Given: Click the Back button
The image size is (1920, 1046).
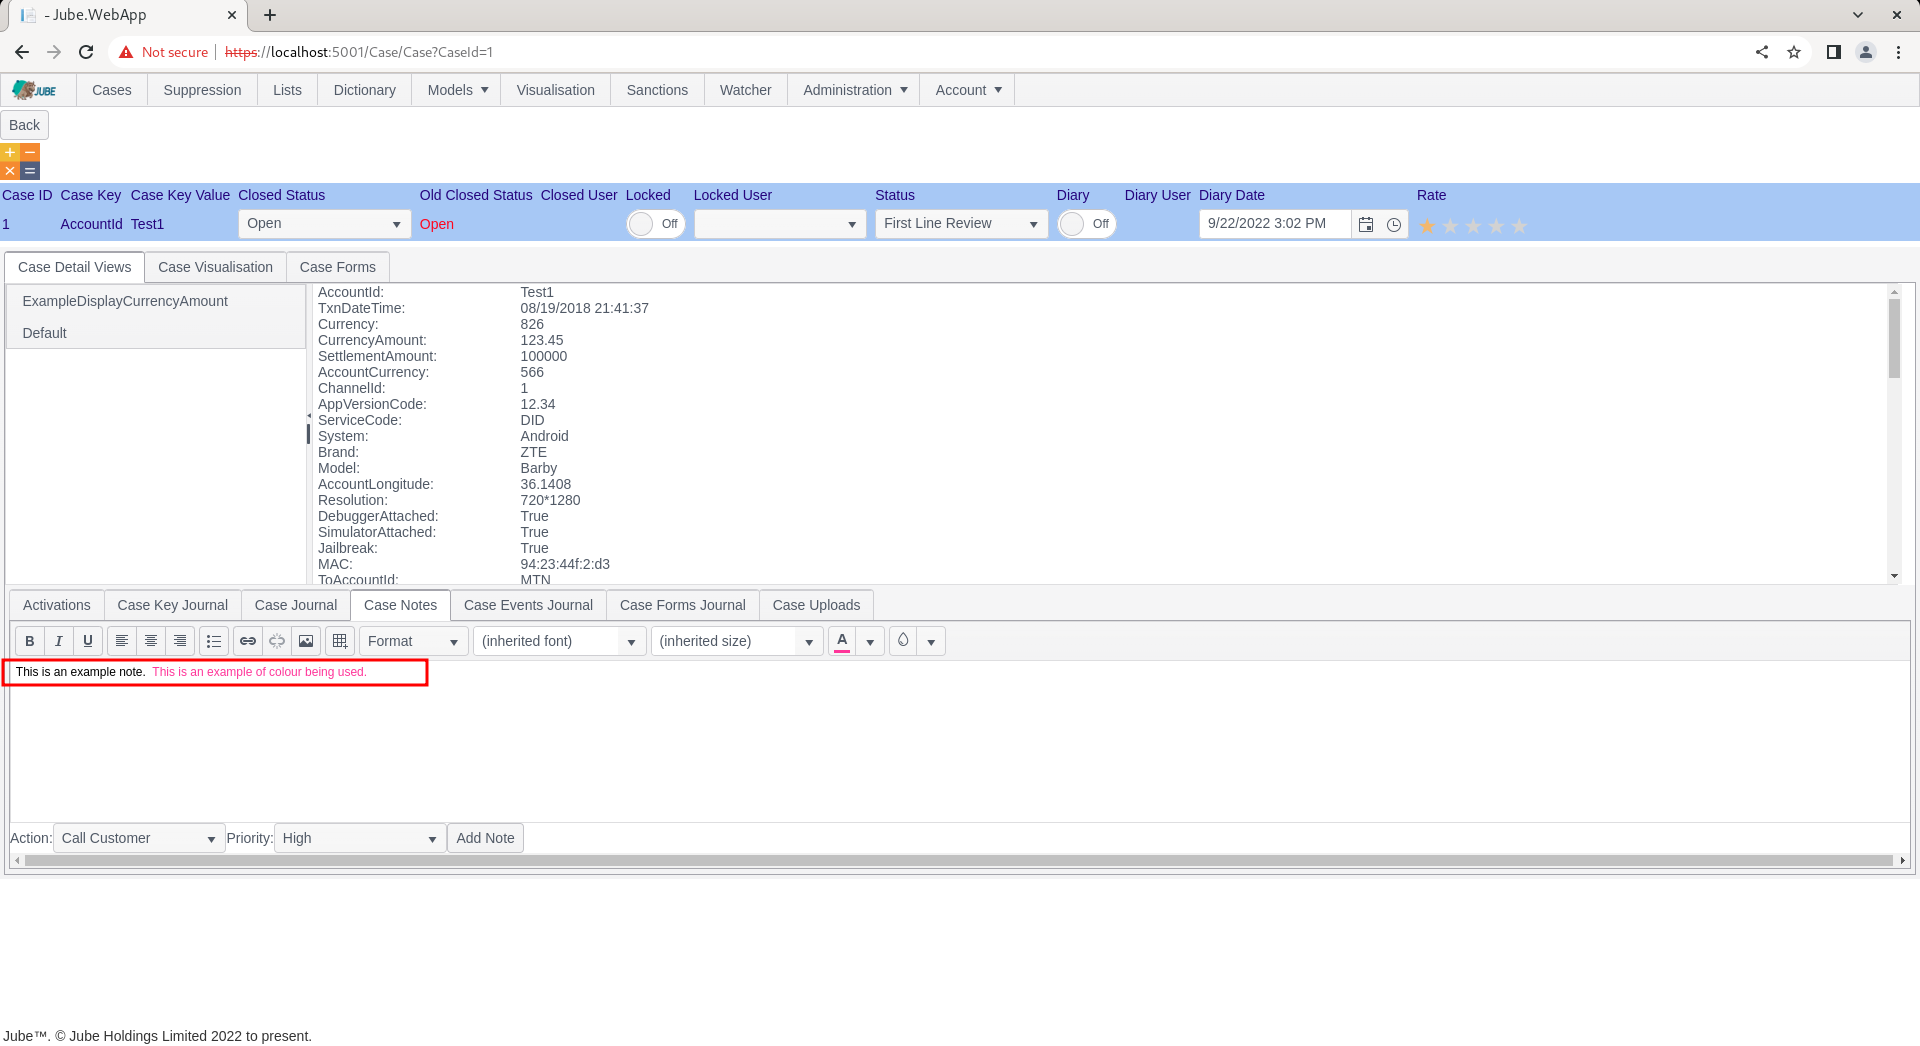Looking at the screenshot, I should click(x=25, y=125).
